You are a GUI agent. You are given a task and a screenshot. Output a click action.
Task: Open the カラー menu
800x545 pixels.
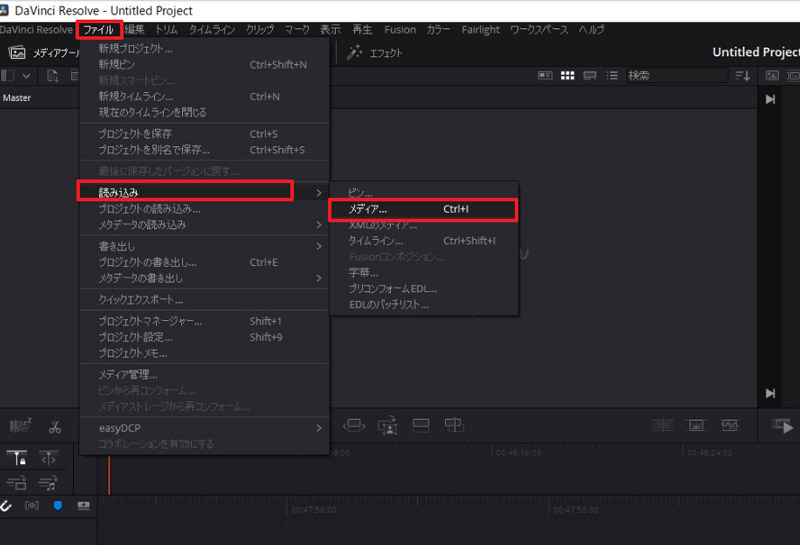click(438, 30)
